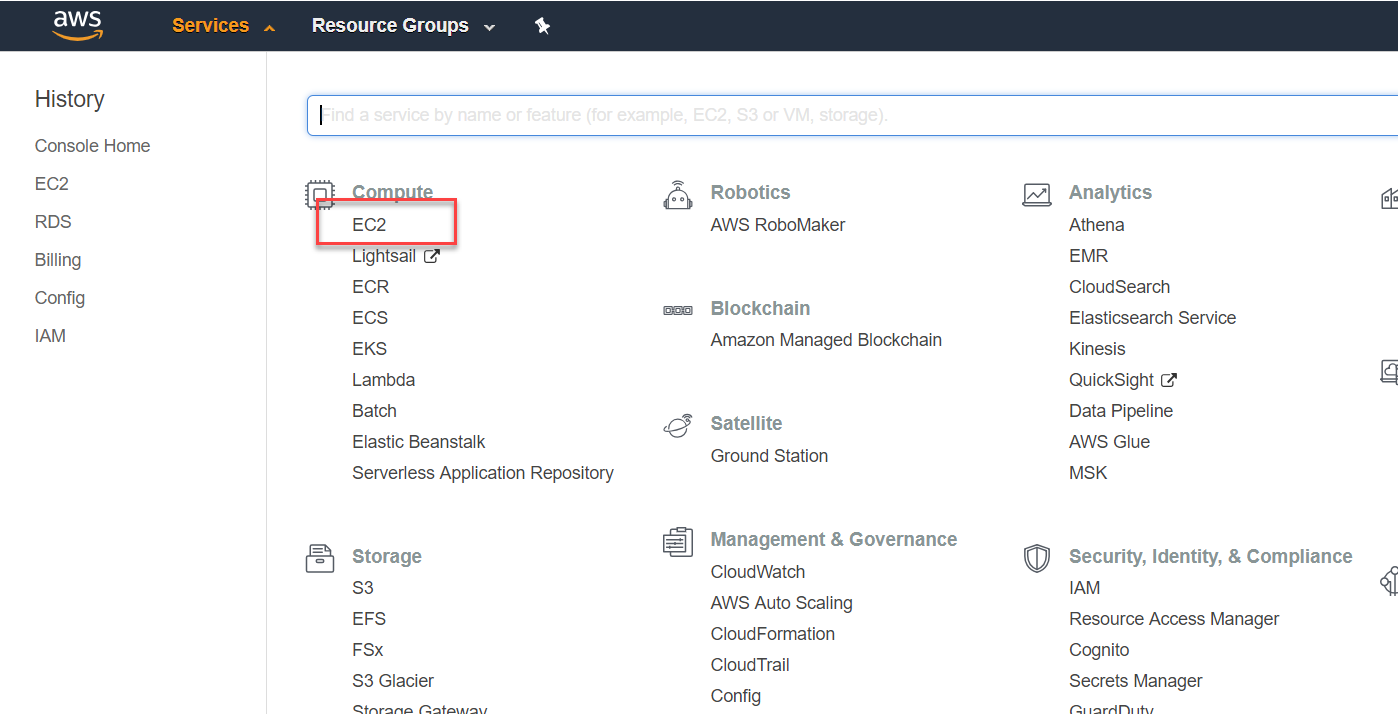Image resolution: width=1398 pixels, height=714 pixels.
Task: Click the Blockchain category icon
Action: pos(678,309)
